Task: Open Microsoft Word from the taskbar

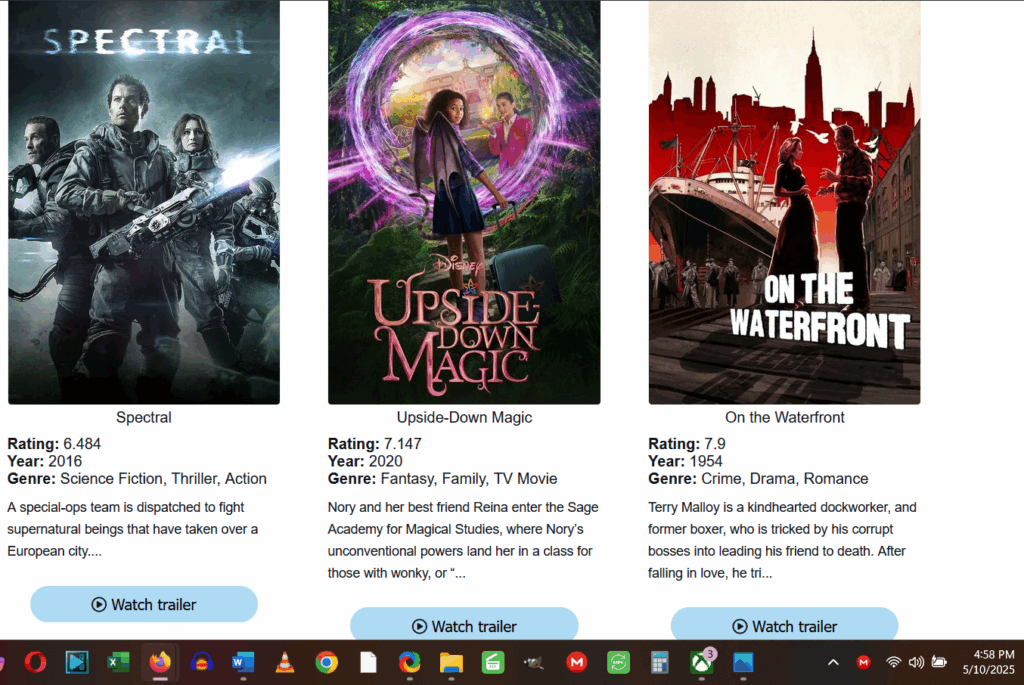Action: (x=243, y=662)
